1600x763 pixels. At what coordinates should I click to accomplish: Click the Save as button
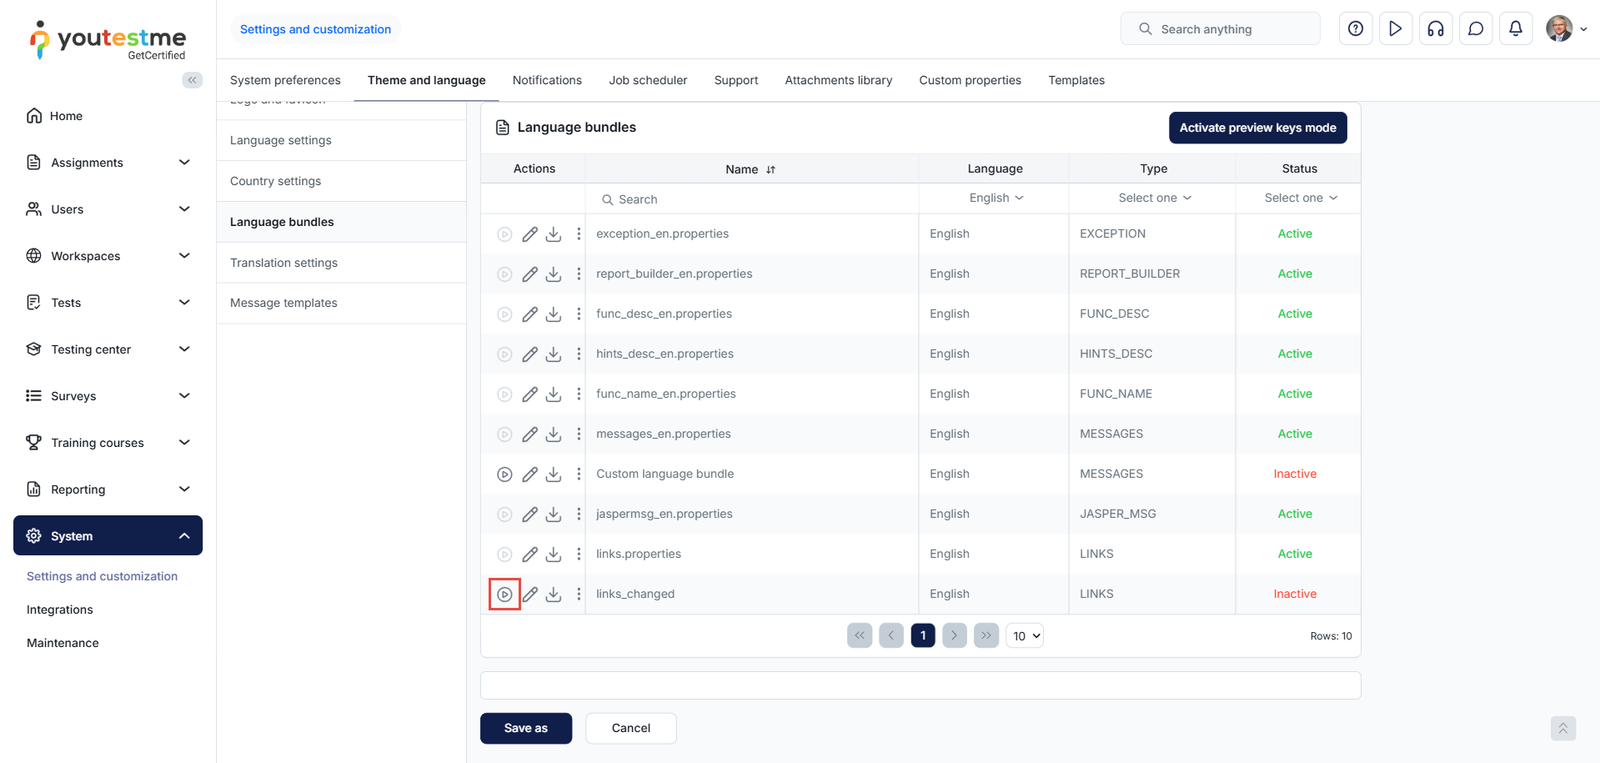pyautogui.click(x=526, y=728)
